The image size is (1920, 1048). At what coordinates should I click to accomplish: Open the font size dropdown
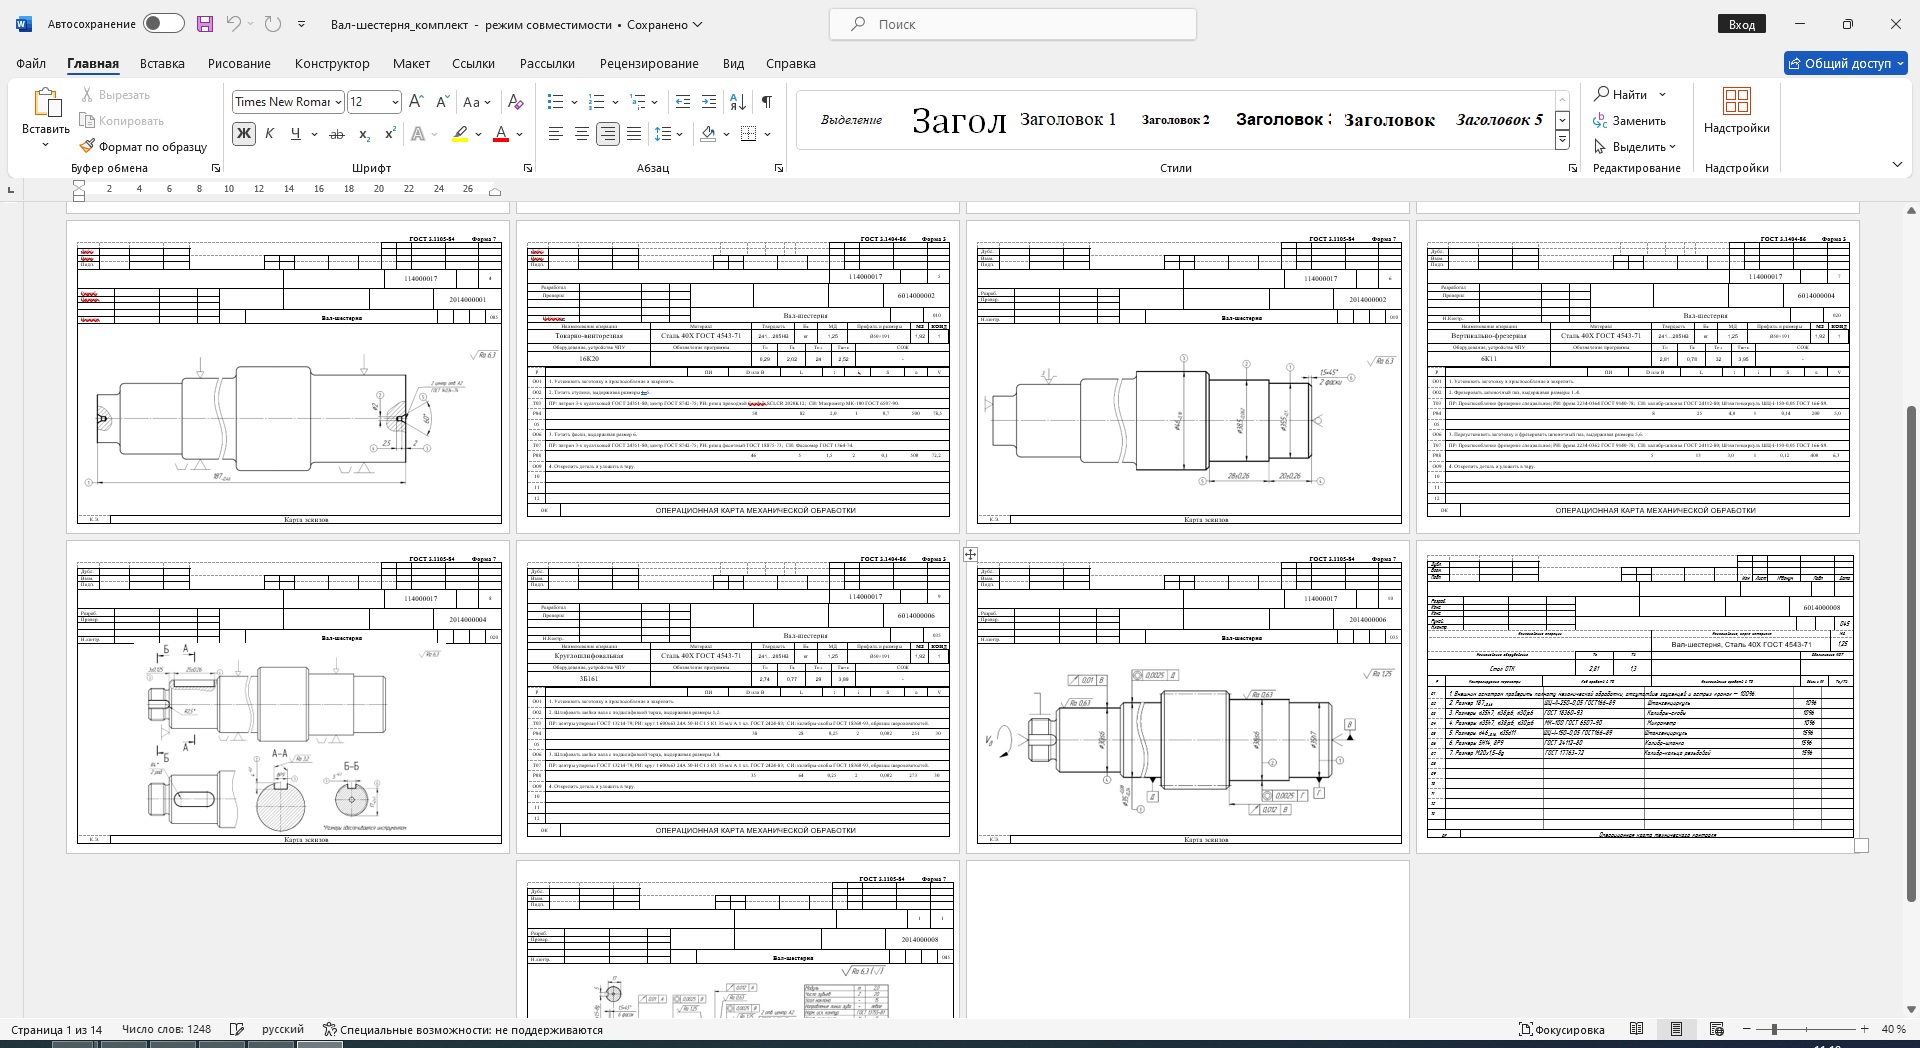click(395, 102)
